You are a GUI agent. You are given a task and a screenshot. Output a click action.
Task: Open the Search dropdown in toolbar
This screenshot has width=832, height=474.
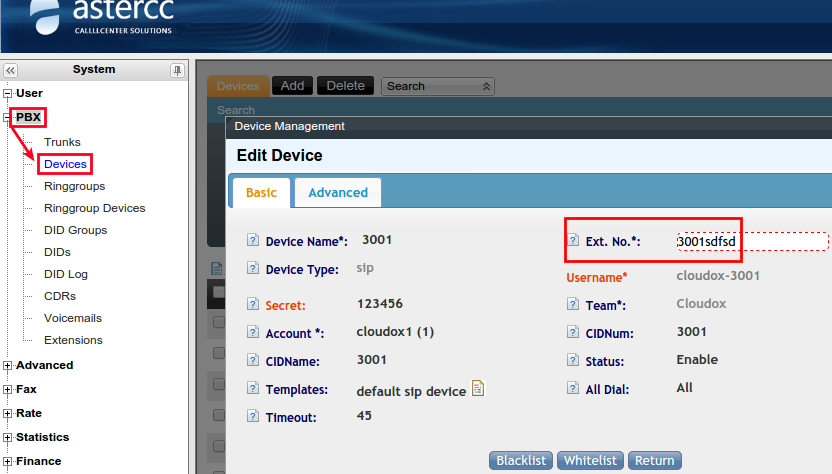[x=438, y=86]
